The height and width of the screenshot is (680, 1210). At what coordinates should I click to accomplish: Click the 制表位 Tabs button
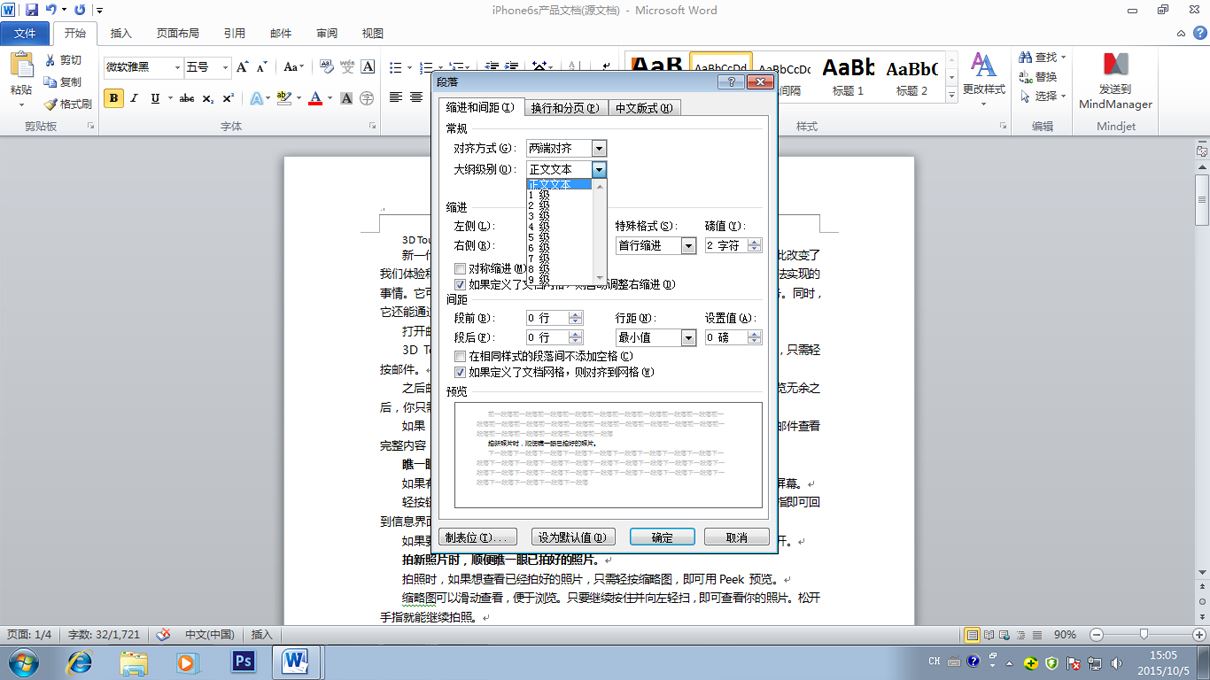478,537
